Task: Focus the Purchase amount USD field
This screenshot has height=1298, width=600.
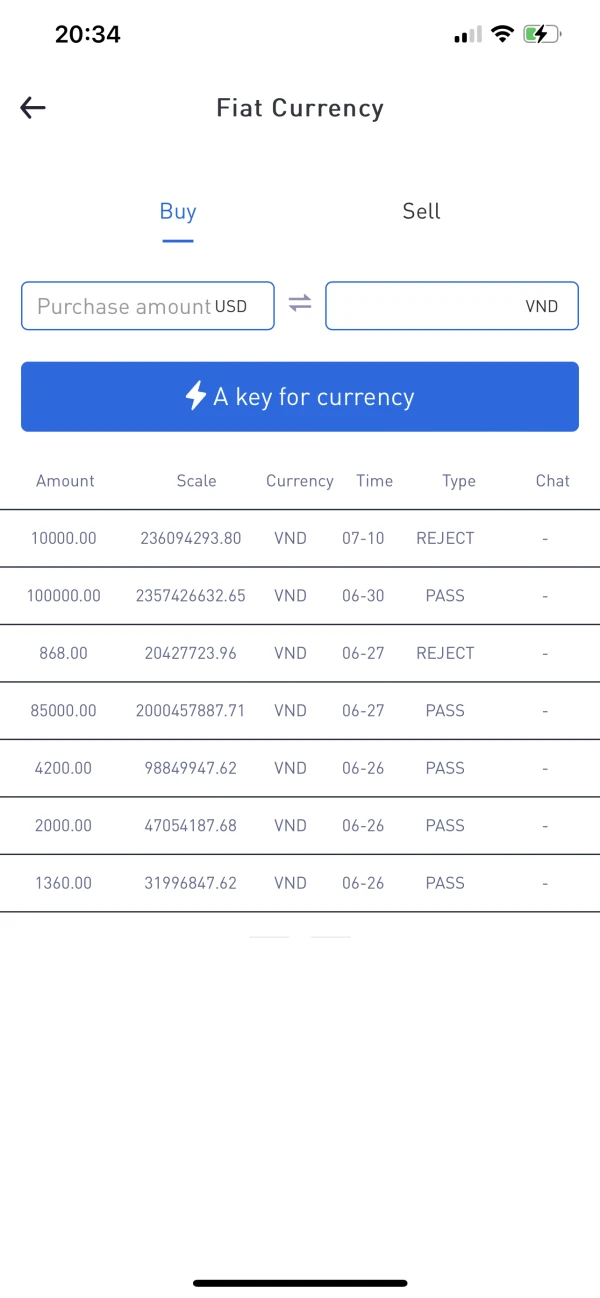Action: tap(147, 306)
